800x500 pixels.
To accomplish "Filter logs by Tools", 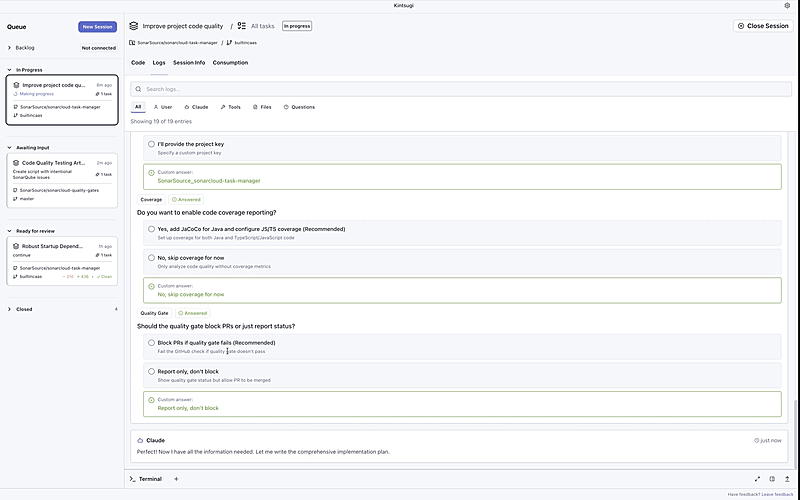I will coord(231,107).
